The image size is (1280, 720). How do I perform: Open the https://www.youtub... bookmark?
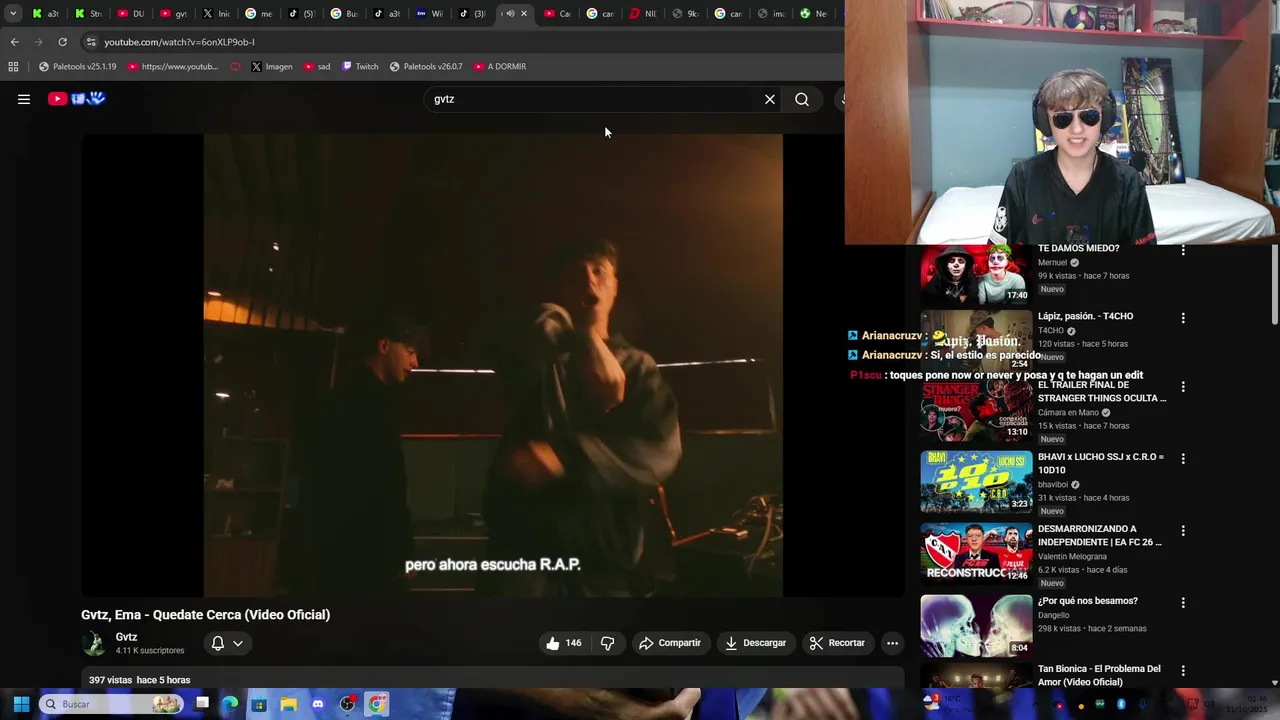172,67
